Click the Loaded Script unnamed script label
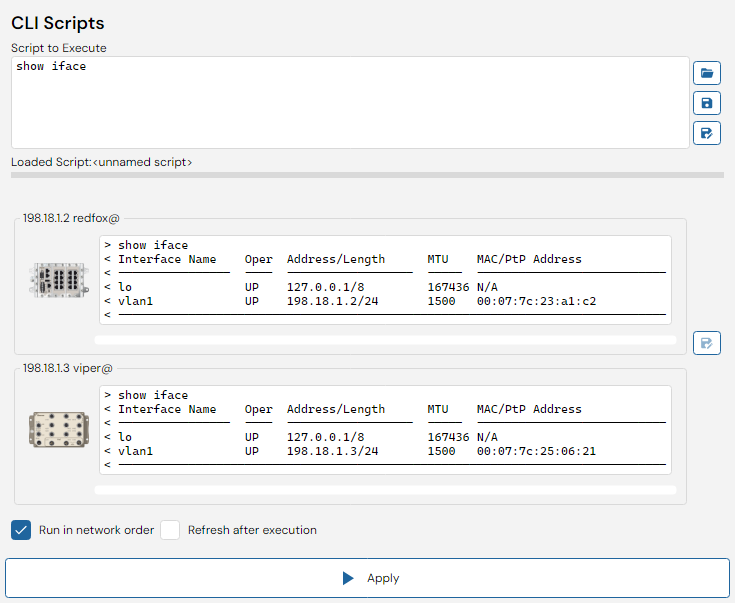This screenshot has width=735, height=603. (102, 162)
